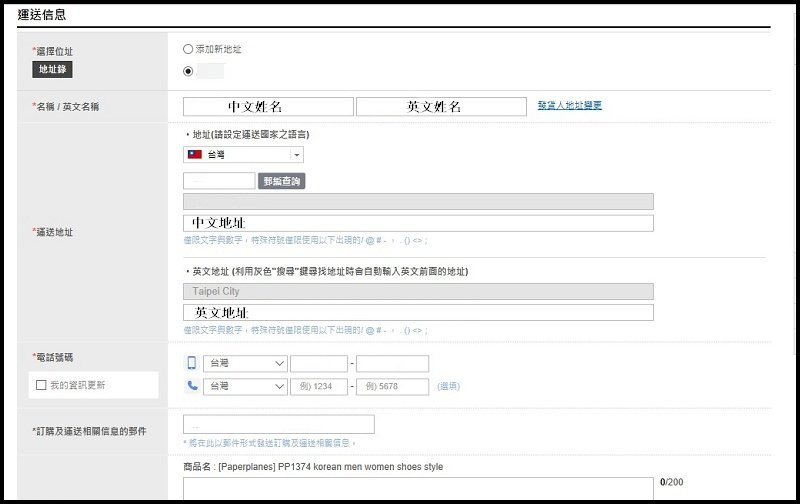Click the landline field showing 例) 5678
Viewport: 800px width, 504px height.
392,386
